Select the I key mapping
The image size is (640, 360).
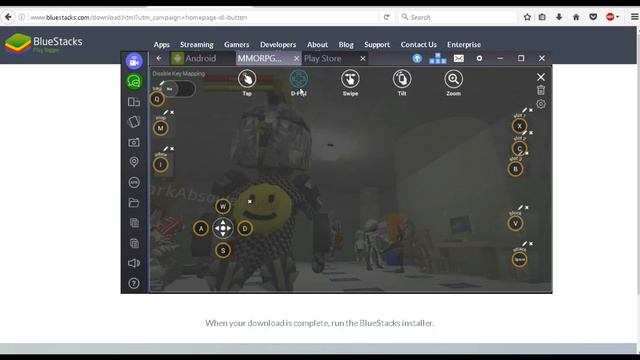tap(160, 164)
